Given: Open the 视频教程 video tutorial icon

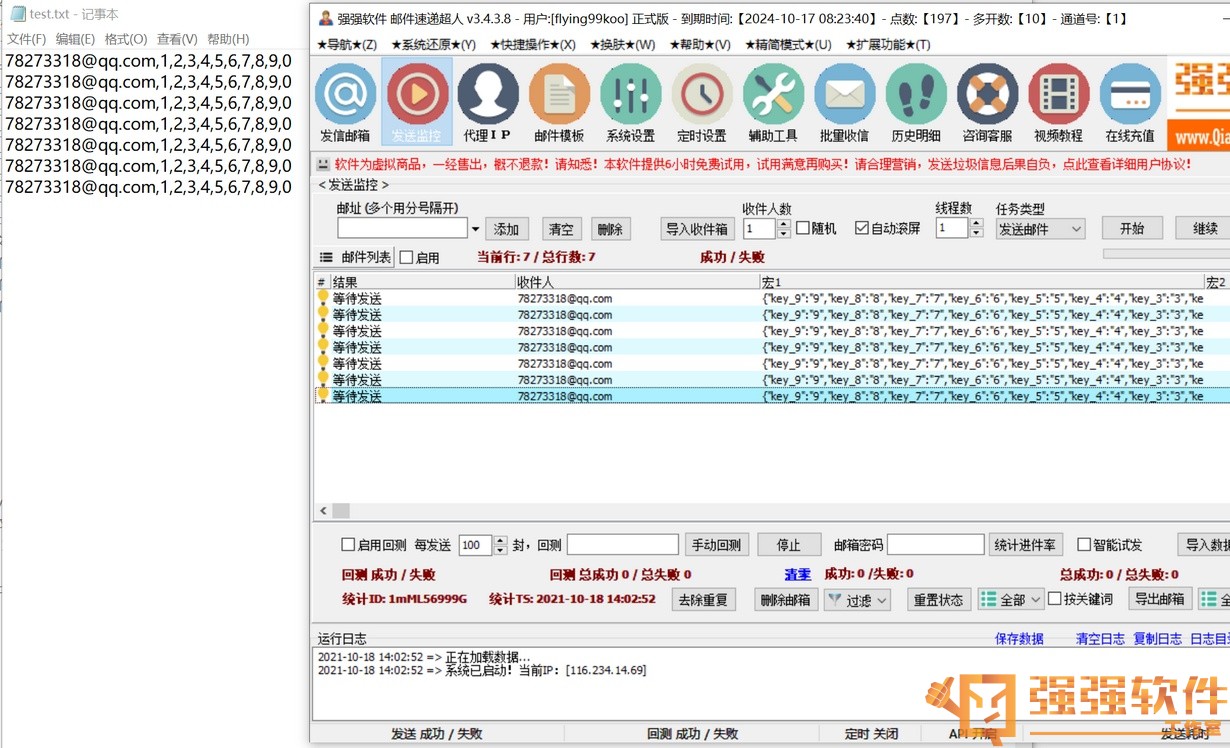Looking at the screenshot, I should pos(1058,102).
